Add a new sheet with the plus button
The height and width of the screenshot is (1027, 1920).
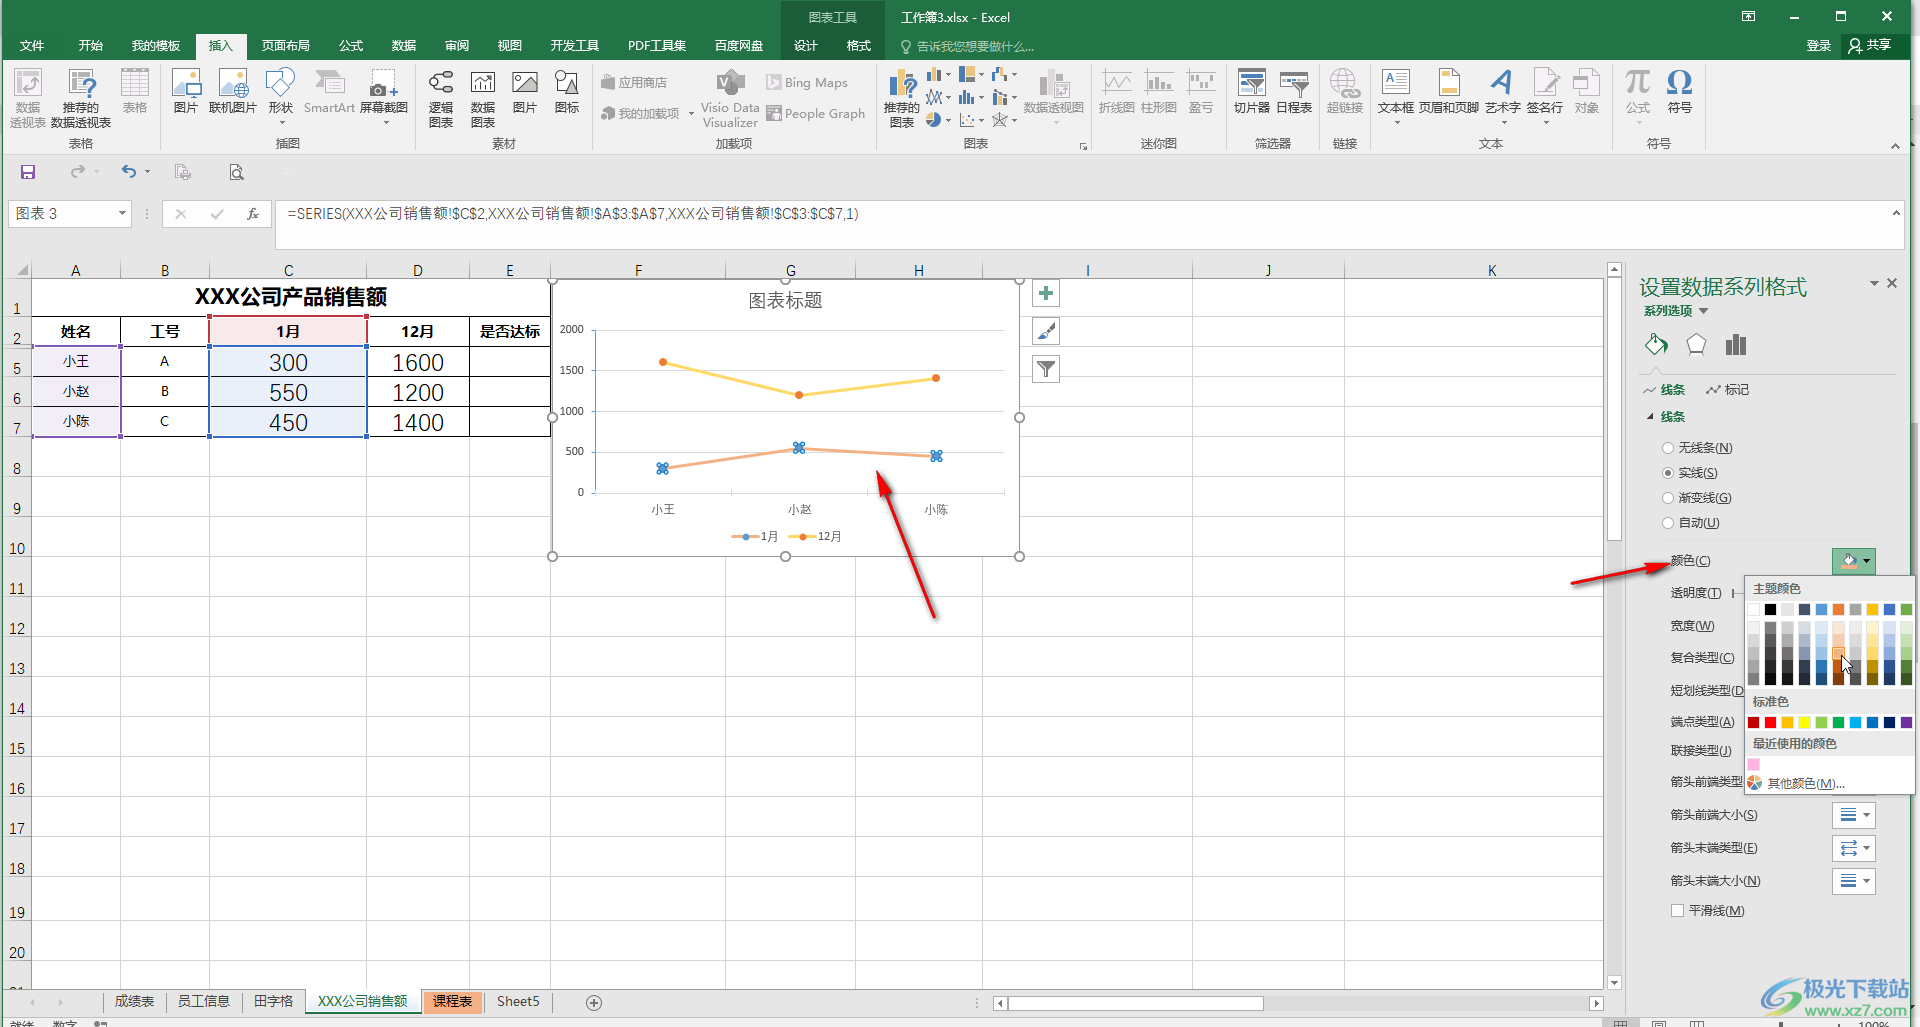tap(594, 1002)
